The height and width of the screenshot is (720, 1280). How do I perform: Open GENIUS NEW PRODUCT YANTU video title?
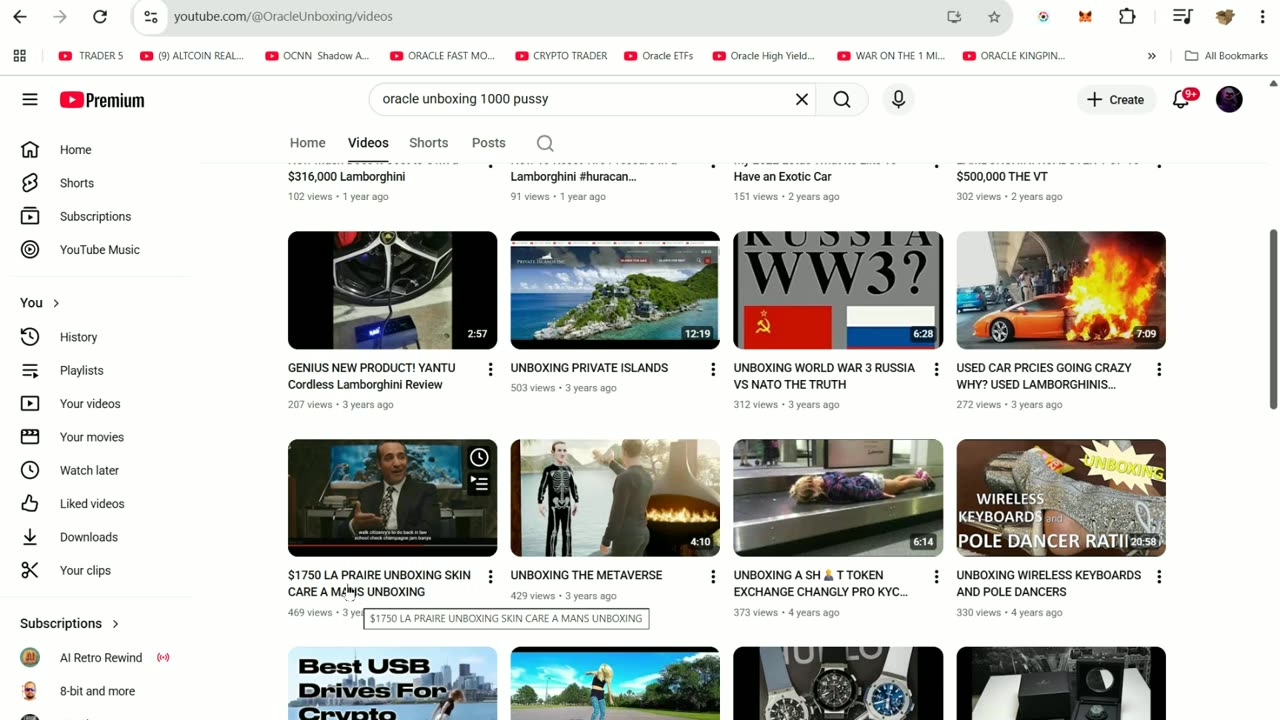click(x=371, y=376)
